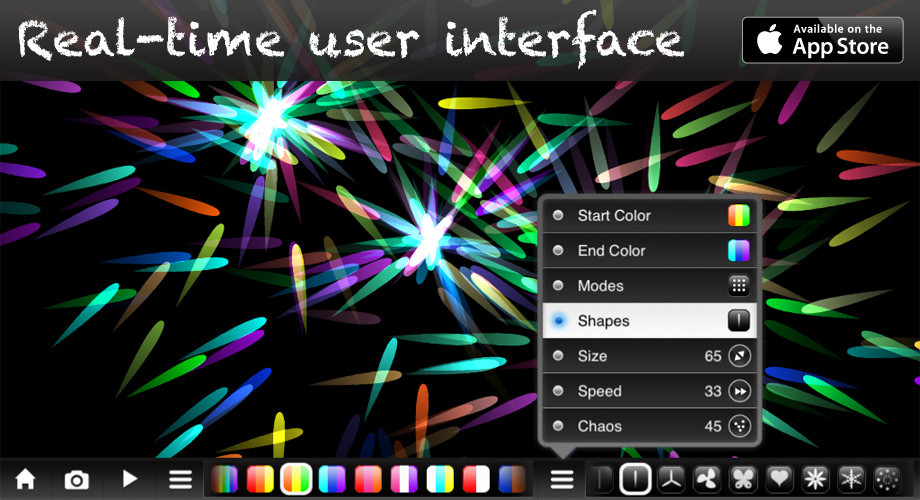Select the fan blades shape
The image size is (920, 500).
click(x=707, y=479)
